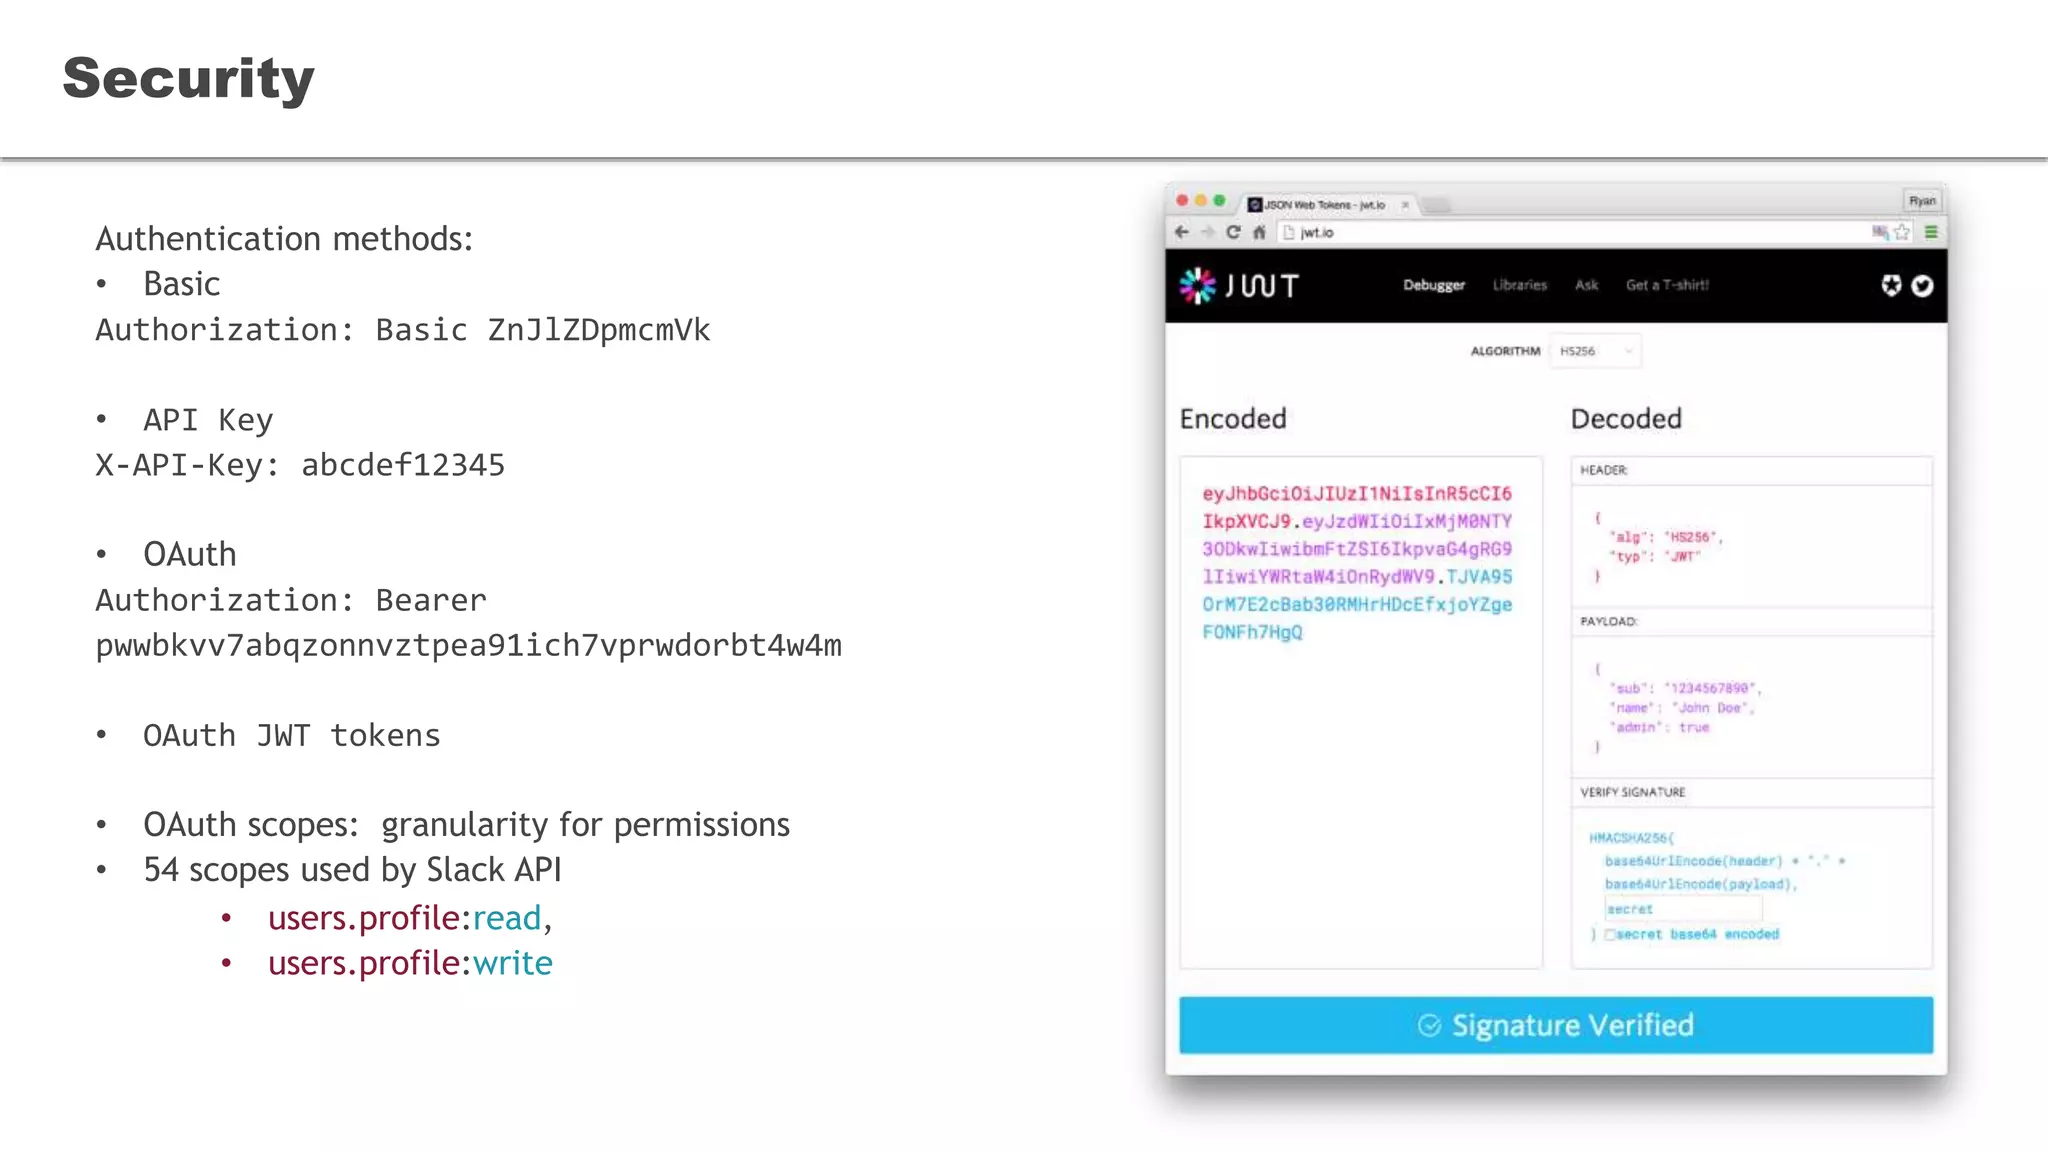Screen dimensions: 2048x1152
Task: Open the Debugger nav item
Action: coord(1433,285)
